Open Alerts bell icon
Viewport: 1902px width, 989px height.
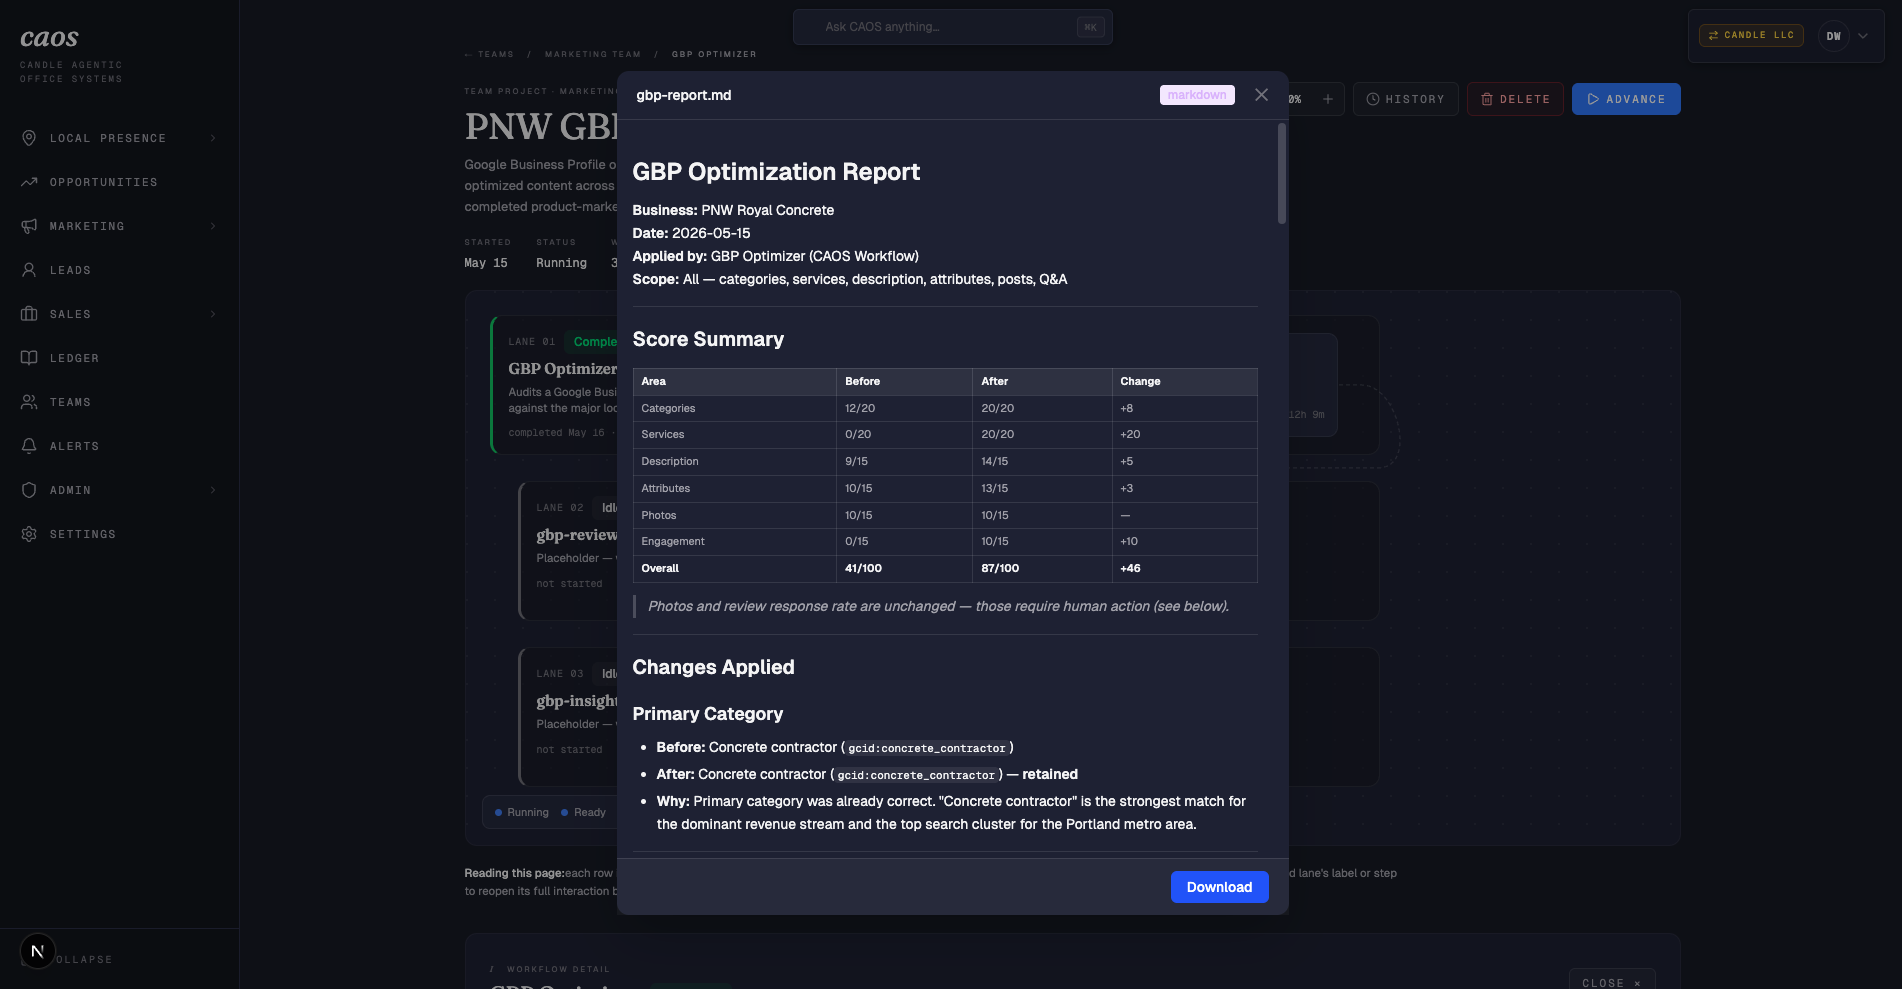click(x=29, y=446)
